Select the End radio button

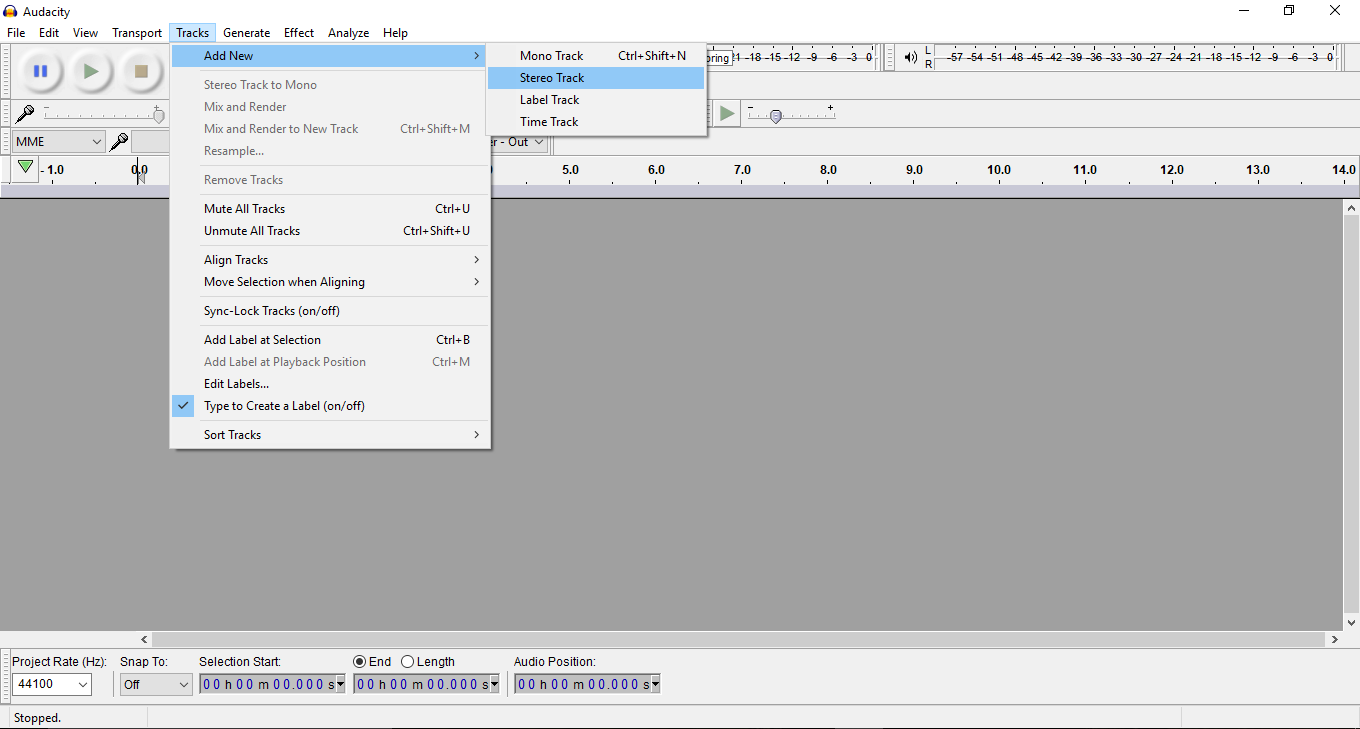click(x=360, y=662)
